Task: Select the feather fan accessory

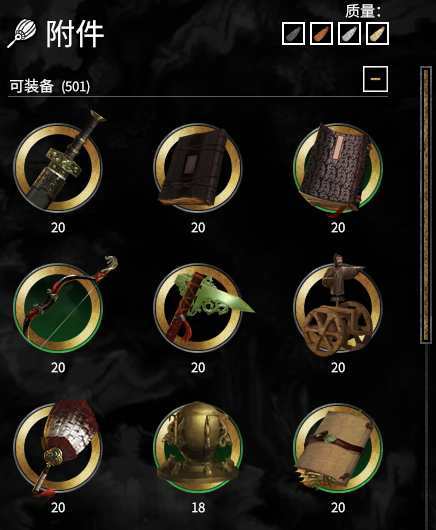Action: [x=58, y=447]
